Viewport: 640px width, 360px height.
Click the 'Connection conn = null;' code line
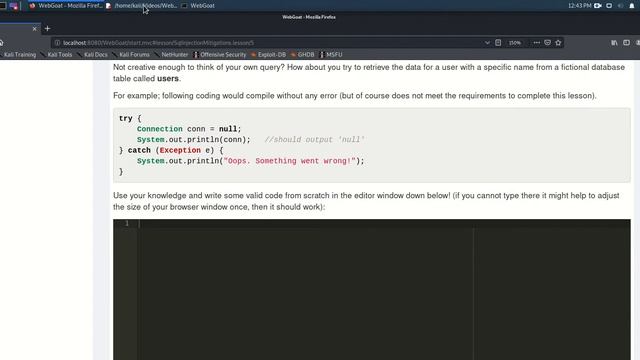pyautogui.click(x=189, y=129)
